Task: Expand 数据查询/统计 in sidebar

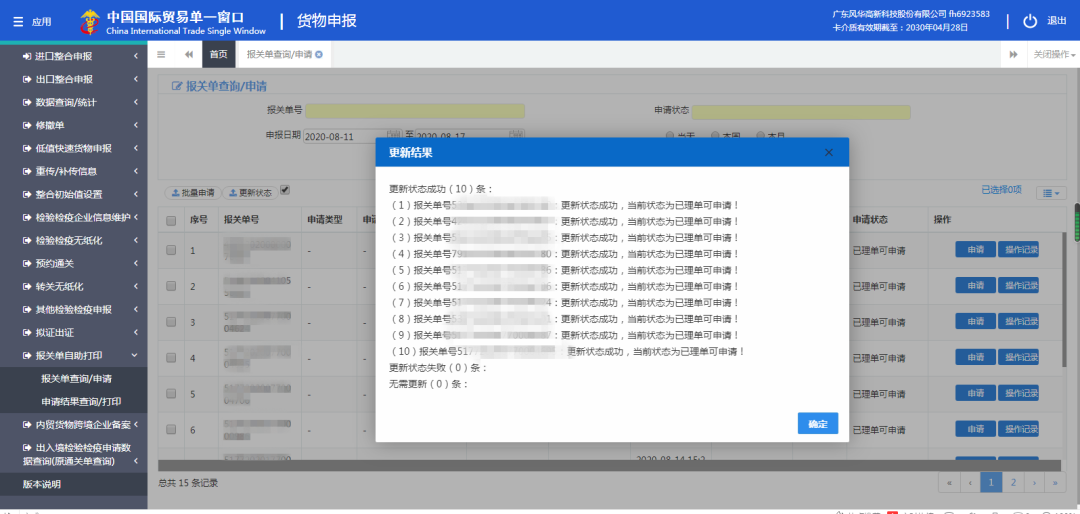Action: click(74, 102)
